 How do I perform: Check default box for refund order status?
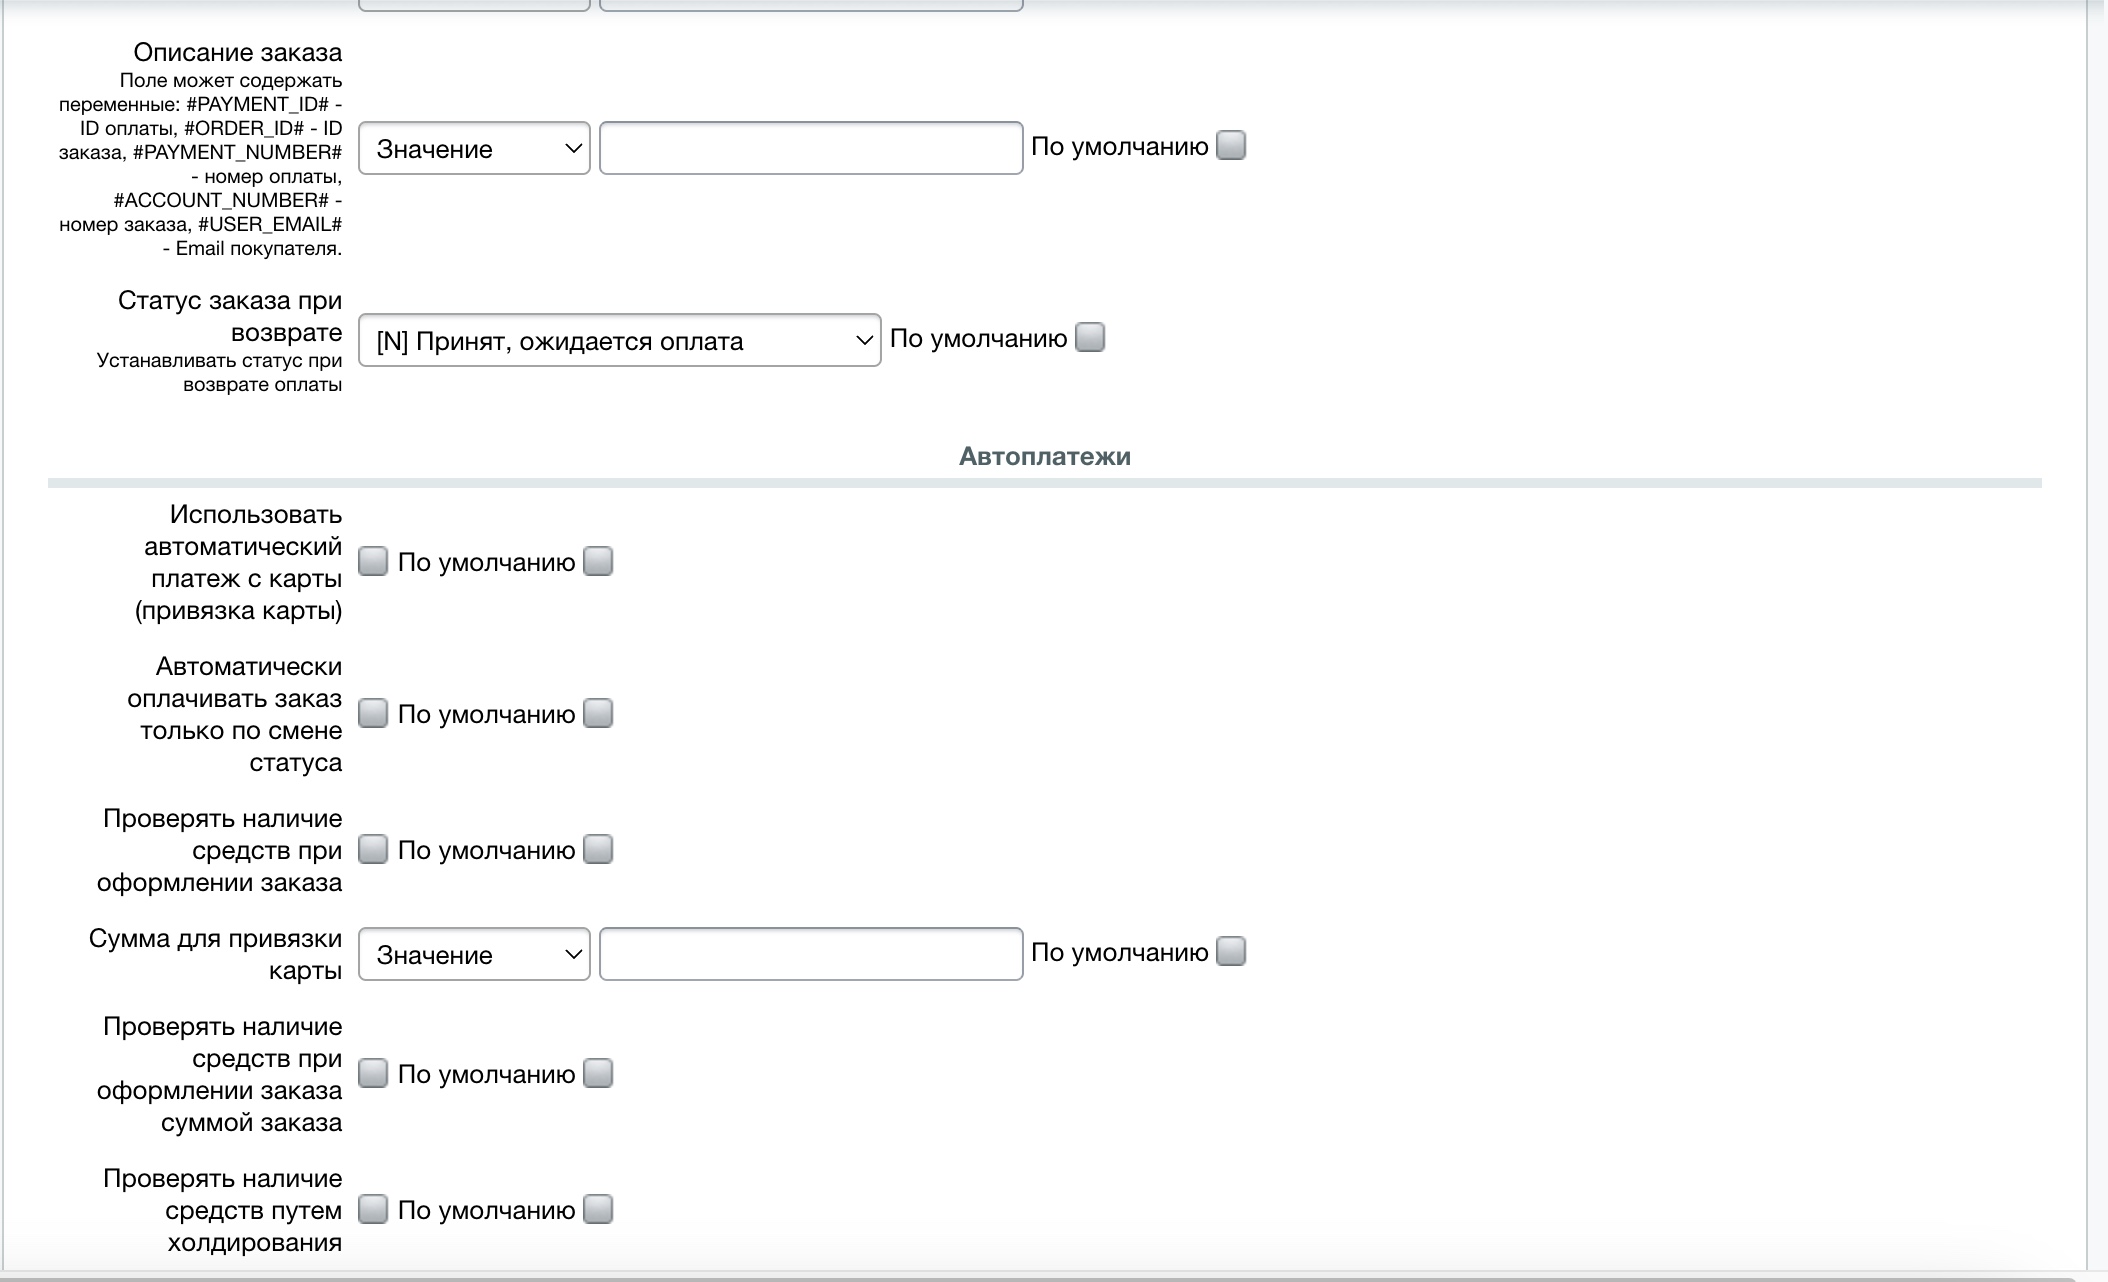point(1090,338)
